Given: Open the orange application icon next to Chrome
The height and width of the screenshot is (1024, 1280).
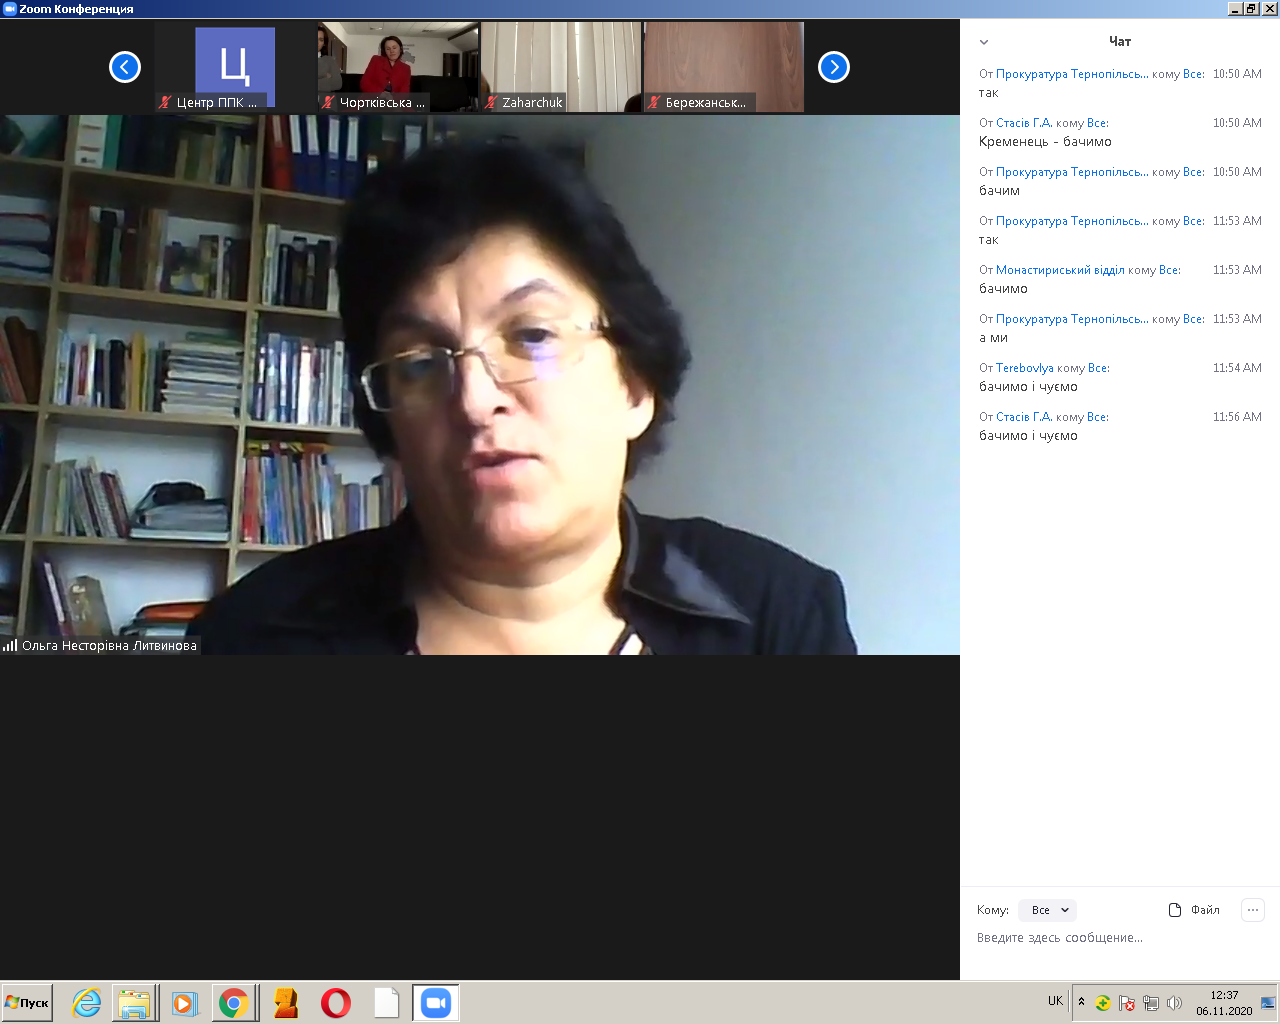Looking at the screenshot, I should (x=286, y=1003).
